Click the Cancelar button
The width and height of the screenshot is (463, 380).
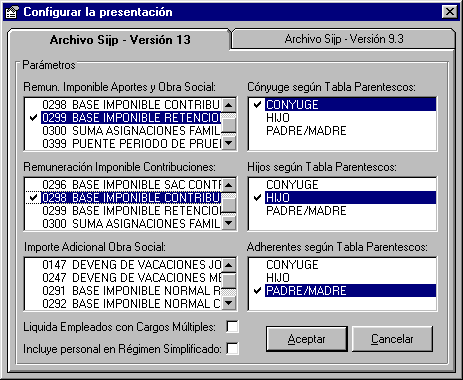[392, 339]
